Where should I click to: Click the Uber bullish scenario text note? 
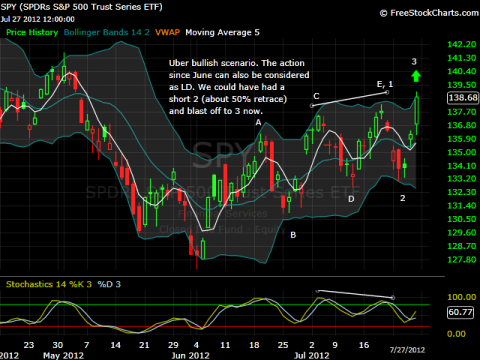pyautogui.click(x=239, y=87)
